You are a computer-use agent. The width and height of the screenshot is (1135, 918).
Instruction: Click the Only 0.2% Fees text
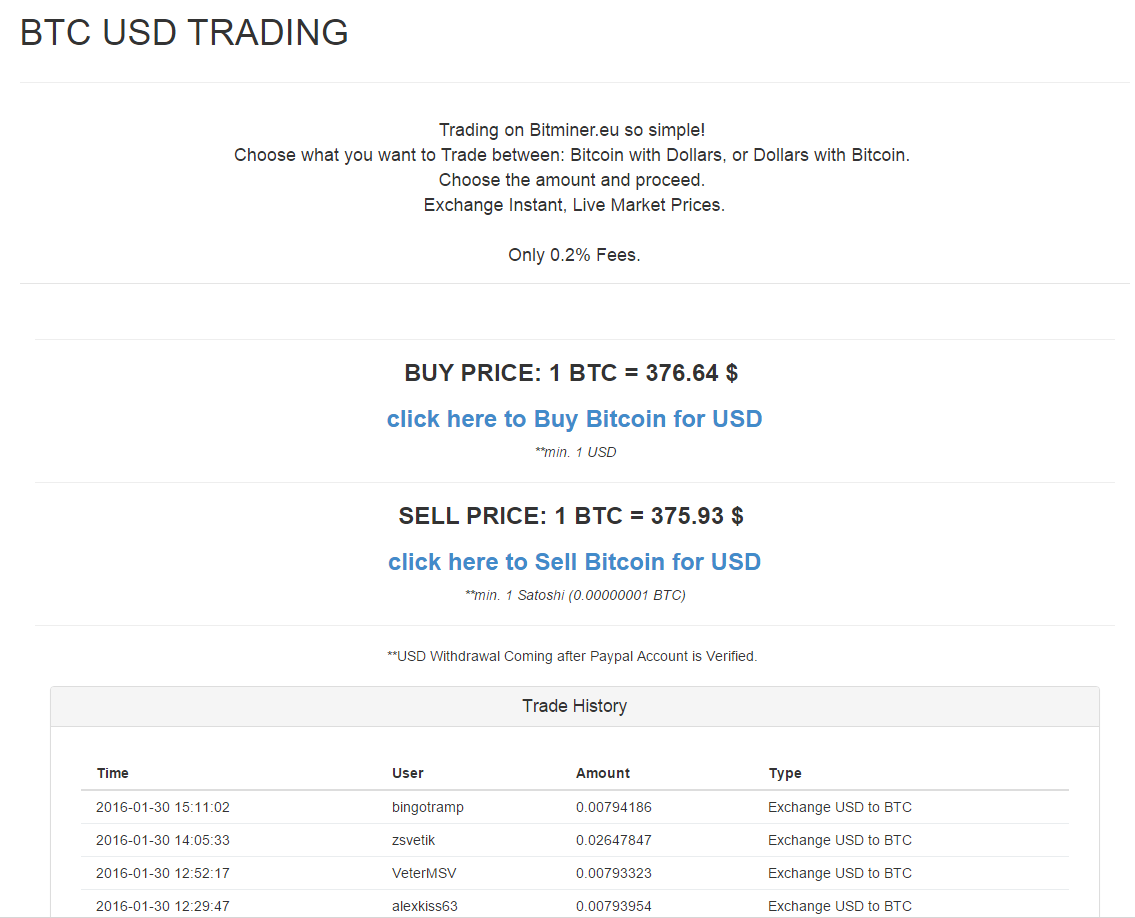coord(574,255)
